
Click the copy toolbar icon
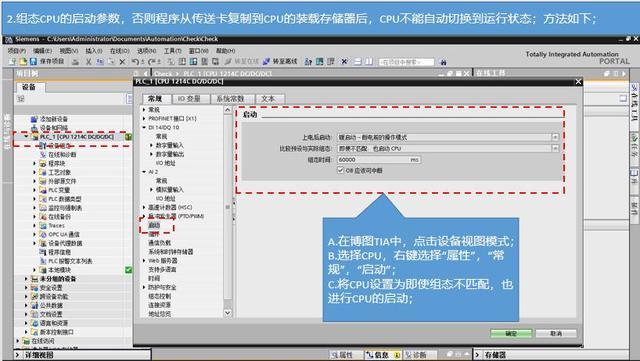tap(100, 62)
